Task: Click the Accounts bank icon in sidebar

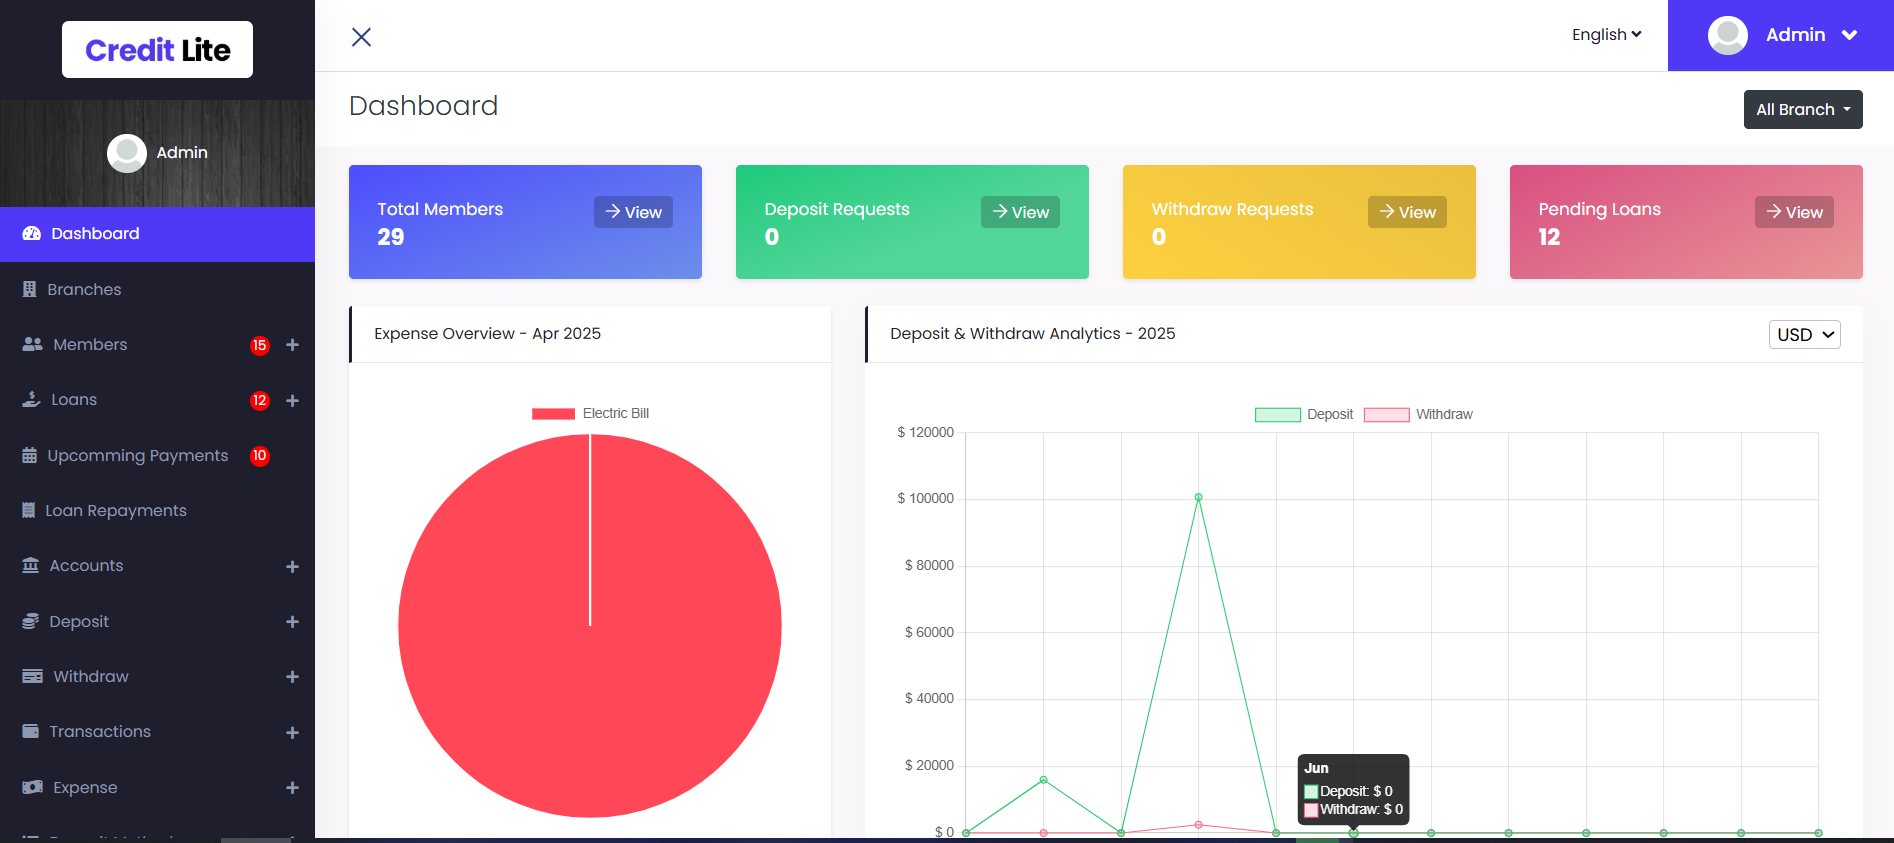Action: tap(31, 565)
